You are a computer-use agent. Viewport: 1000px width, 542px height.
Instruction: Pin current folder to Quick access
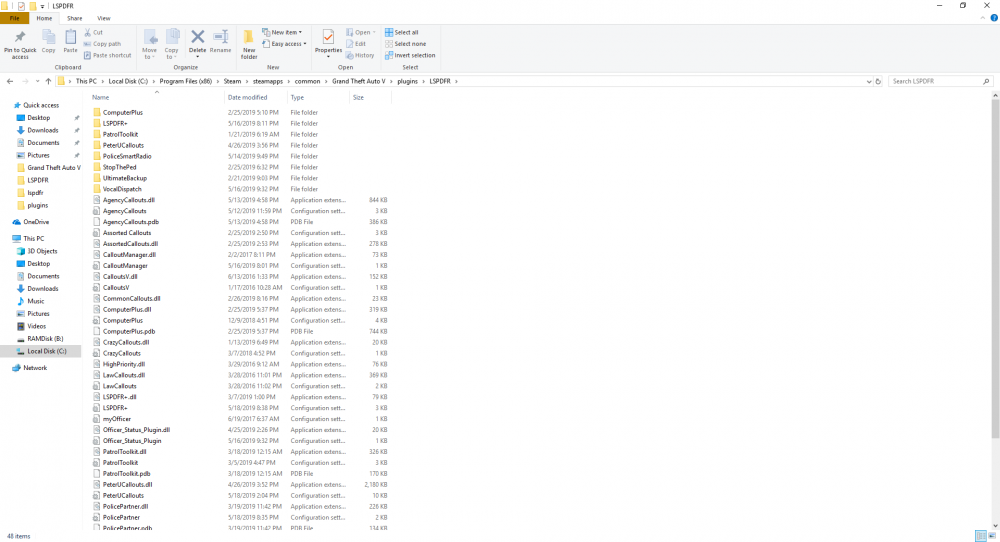20,43
